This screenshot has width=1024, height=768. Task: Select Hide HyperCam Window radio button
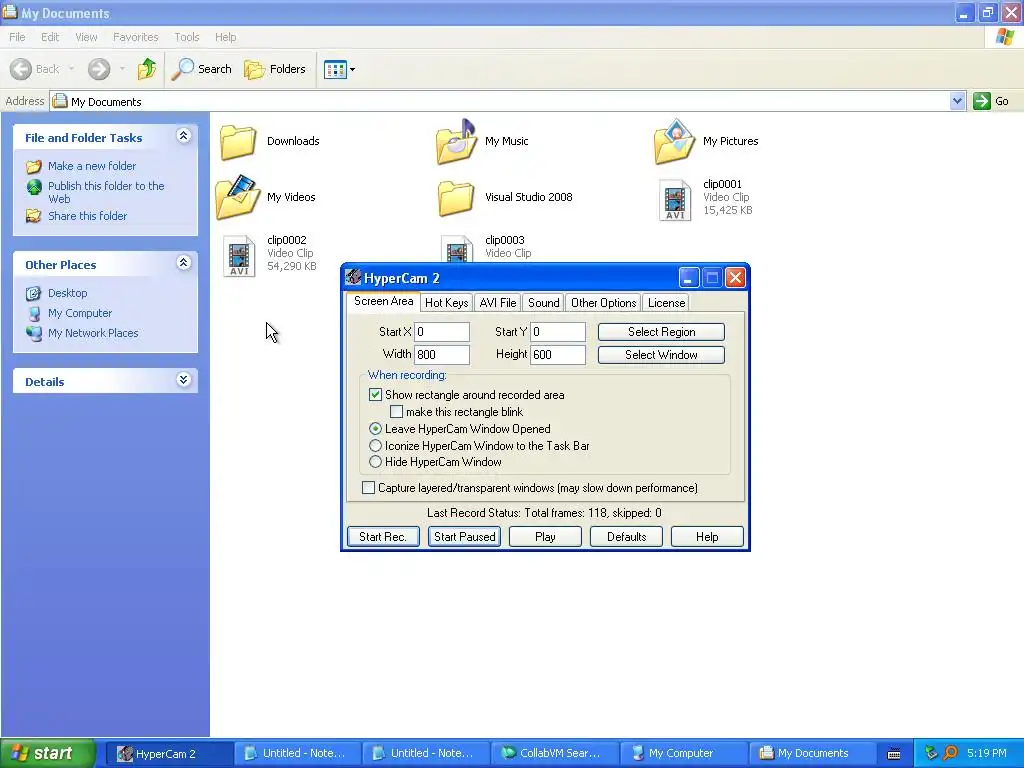[375, 462]
